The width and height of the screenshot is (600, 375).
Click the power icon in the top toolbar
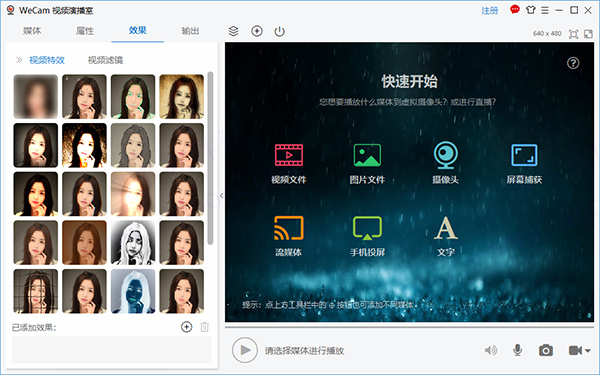[x=280, y=31]
